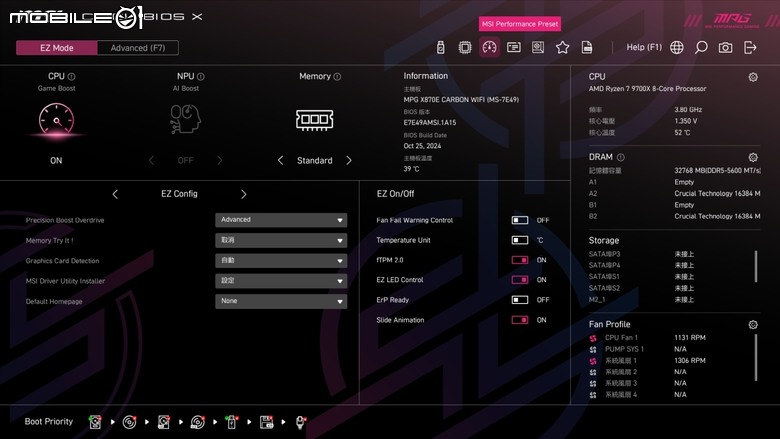Click the Storage section scrollbar
This screenshot has width=780, height=439.
coord(756,266)
